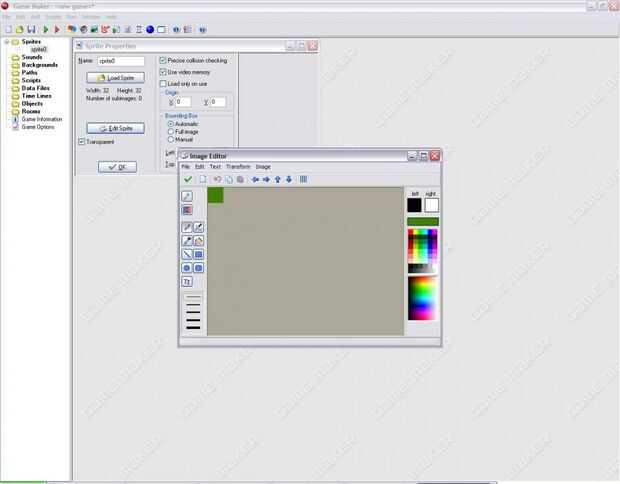This screenshot has width=620, height=484.
Task: Open the Data Files folder in tree
Action: [36, 88]
